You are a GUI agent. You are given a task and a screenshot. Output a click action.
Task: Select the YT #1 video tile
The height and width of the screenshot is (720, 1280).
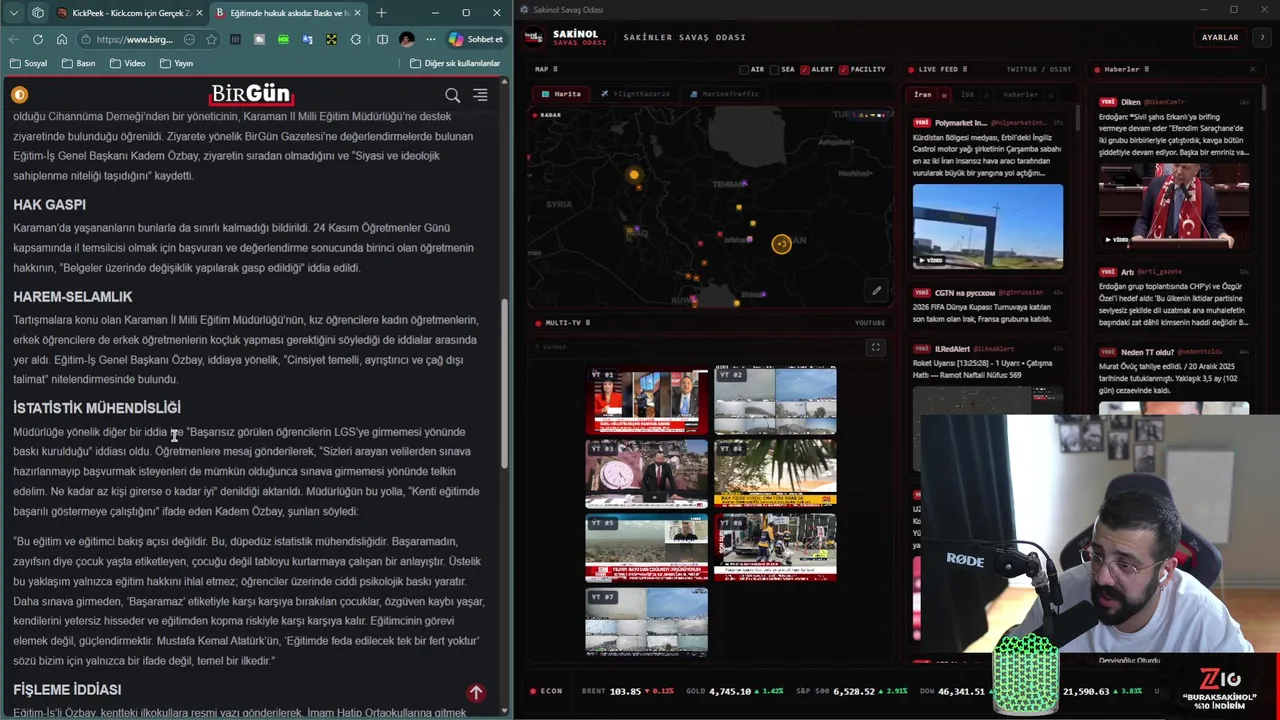(647, 401)
